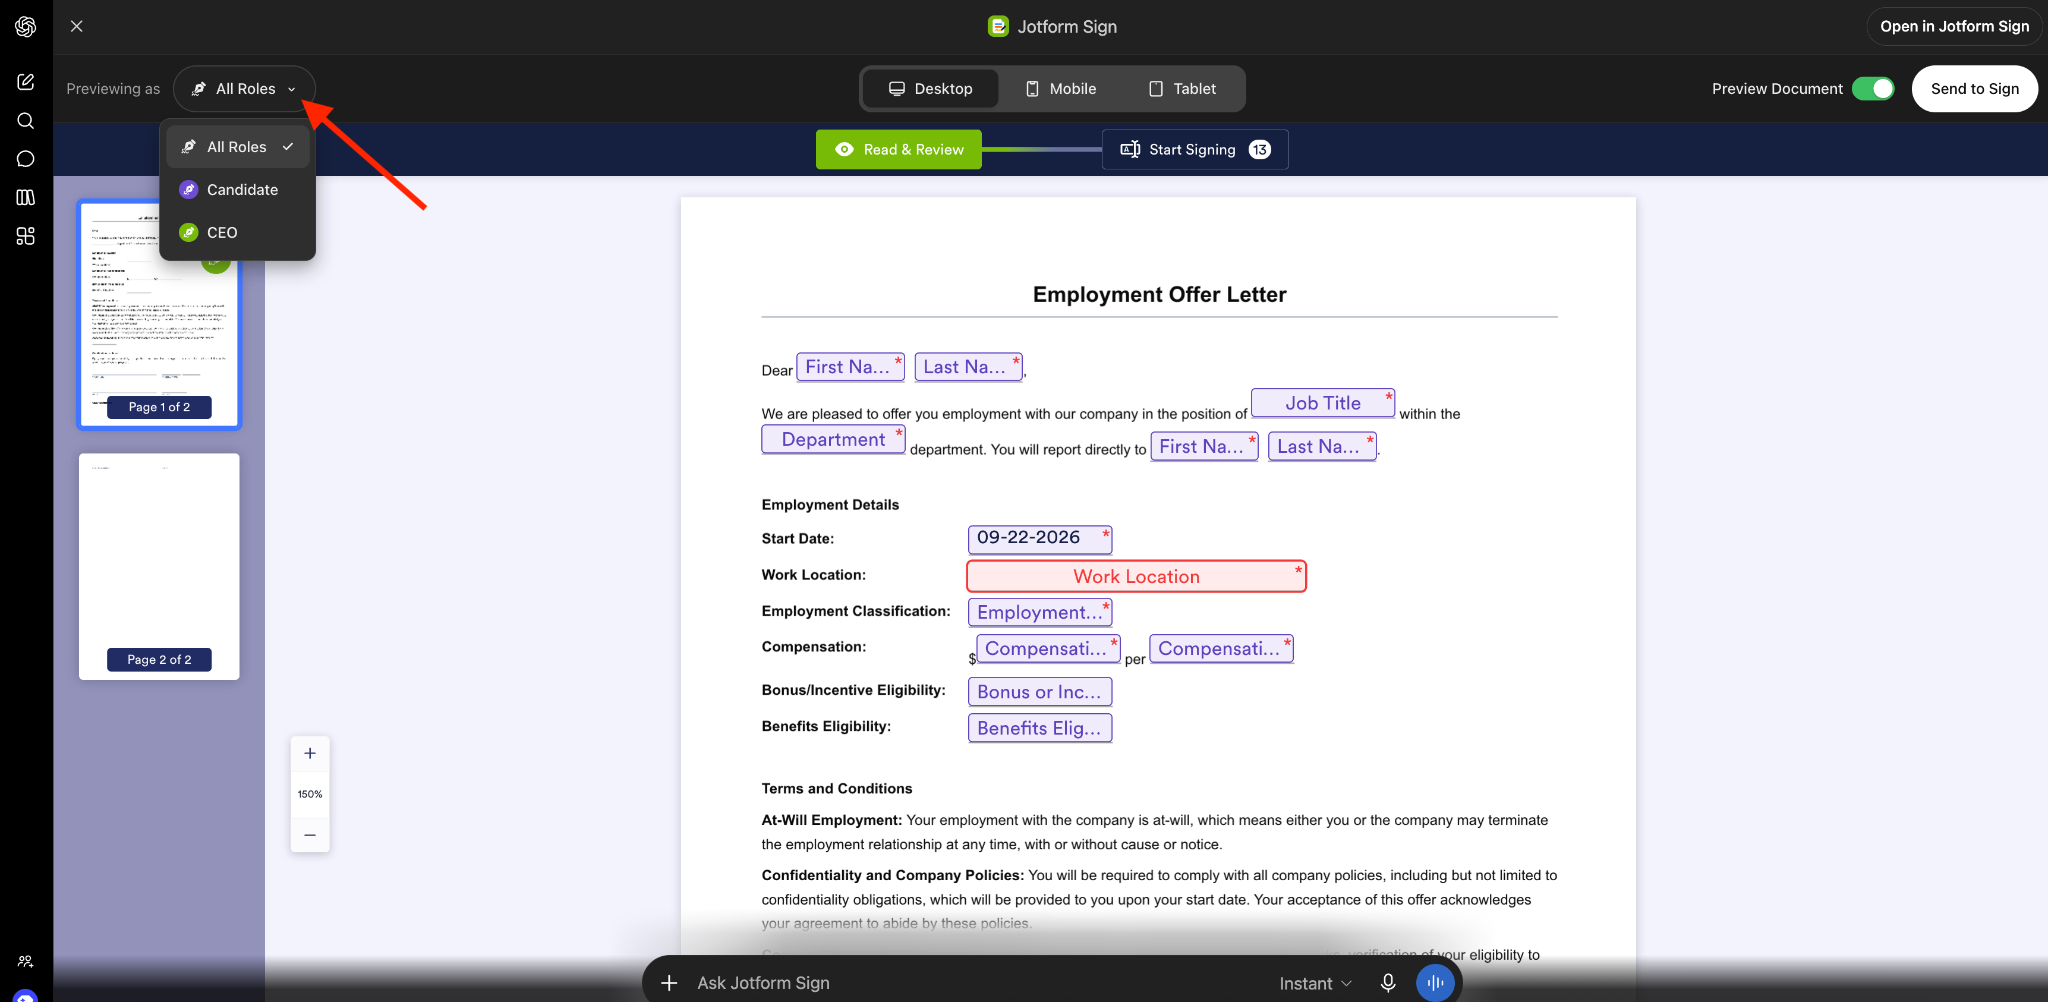Screen dimensions: 2048x1002
Task: Click Start Signing button
Action: 1195,150
